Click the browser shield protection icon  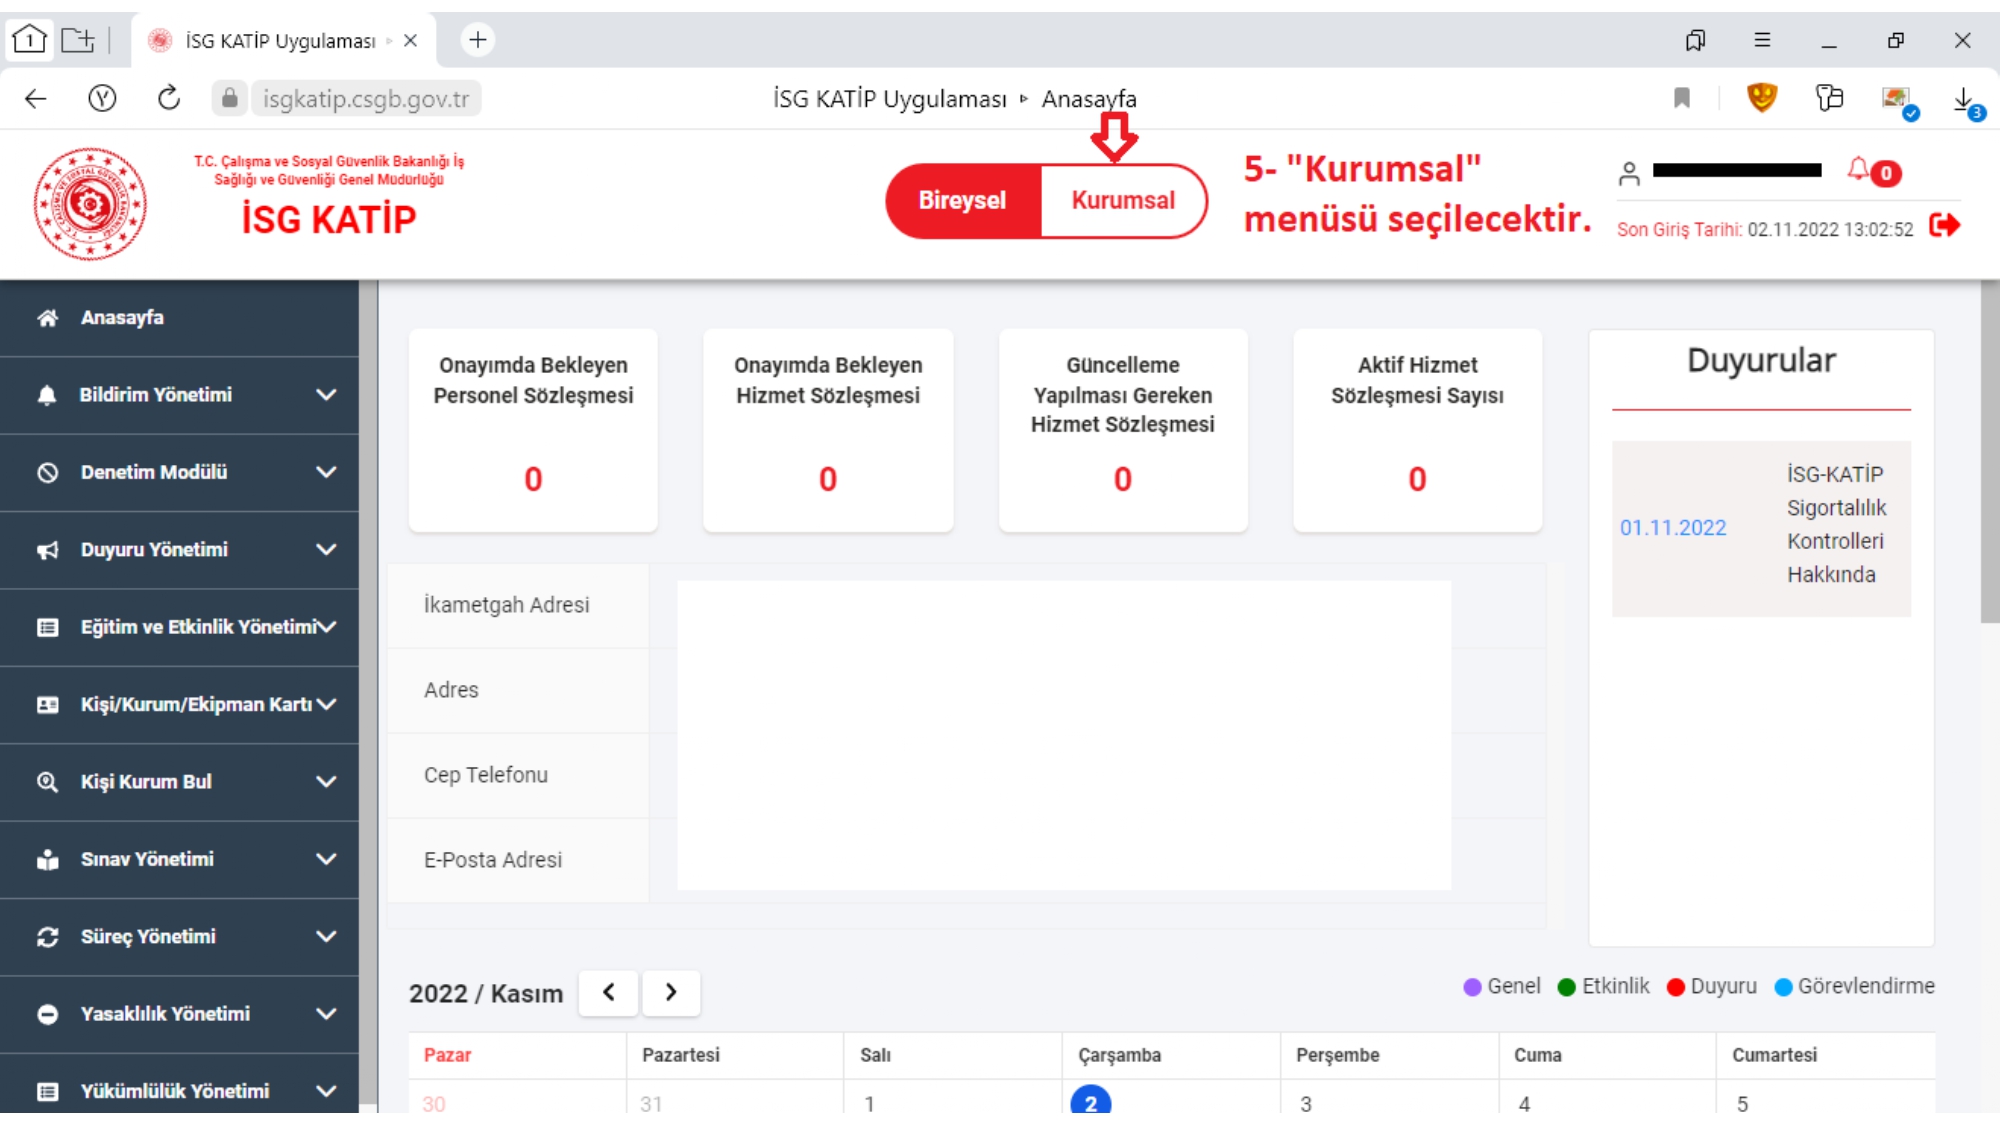tap(1761, 97)
